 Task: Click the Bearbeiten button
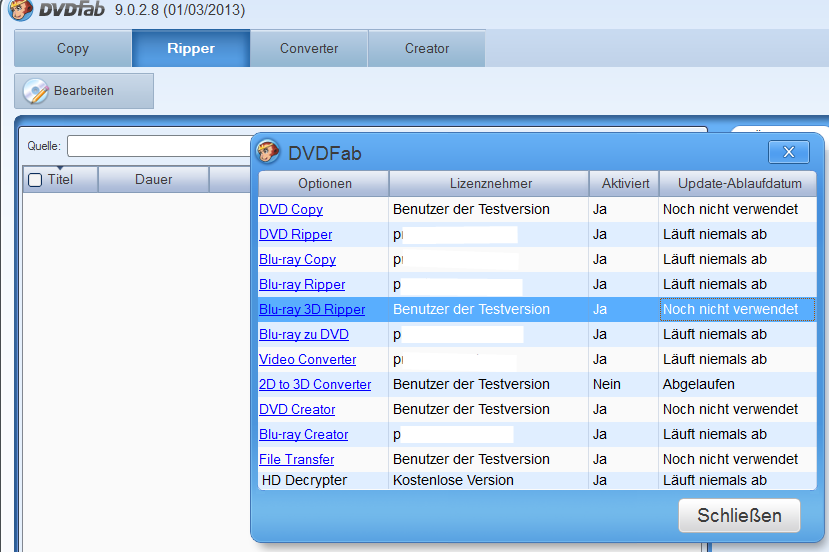click(x=84, y=91)
